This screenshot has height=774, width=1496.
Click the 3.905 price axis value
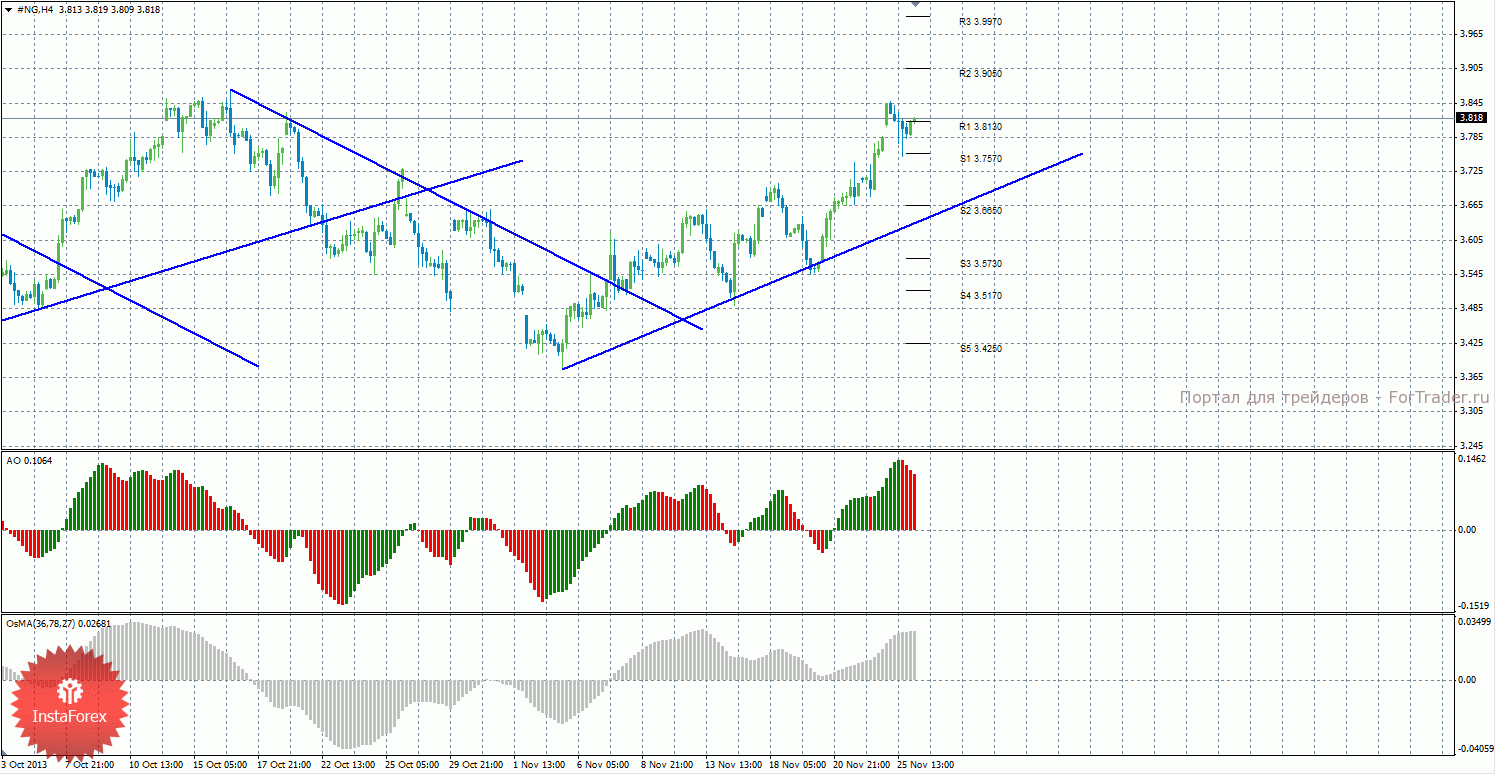tap(1471, 69)
